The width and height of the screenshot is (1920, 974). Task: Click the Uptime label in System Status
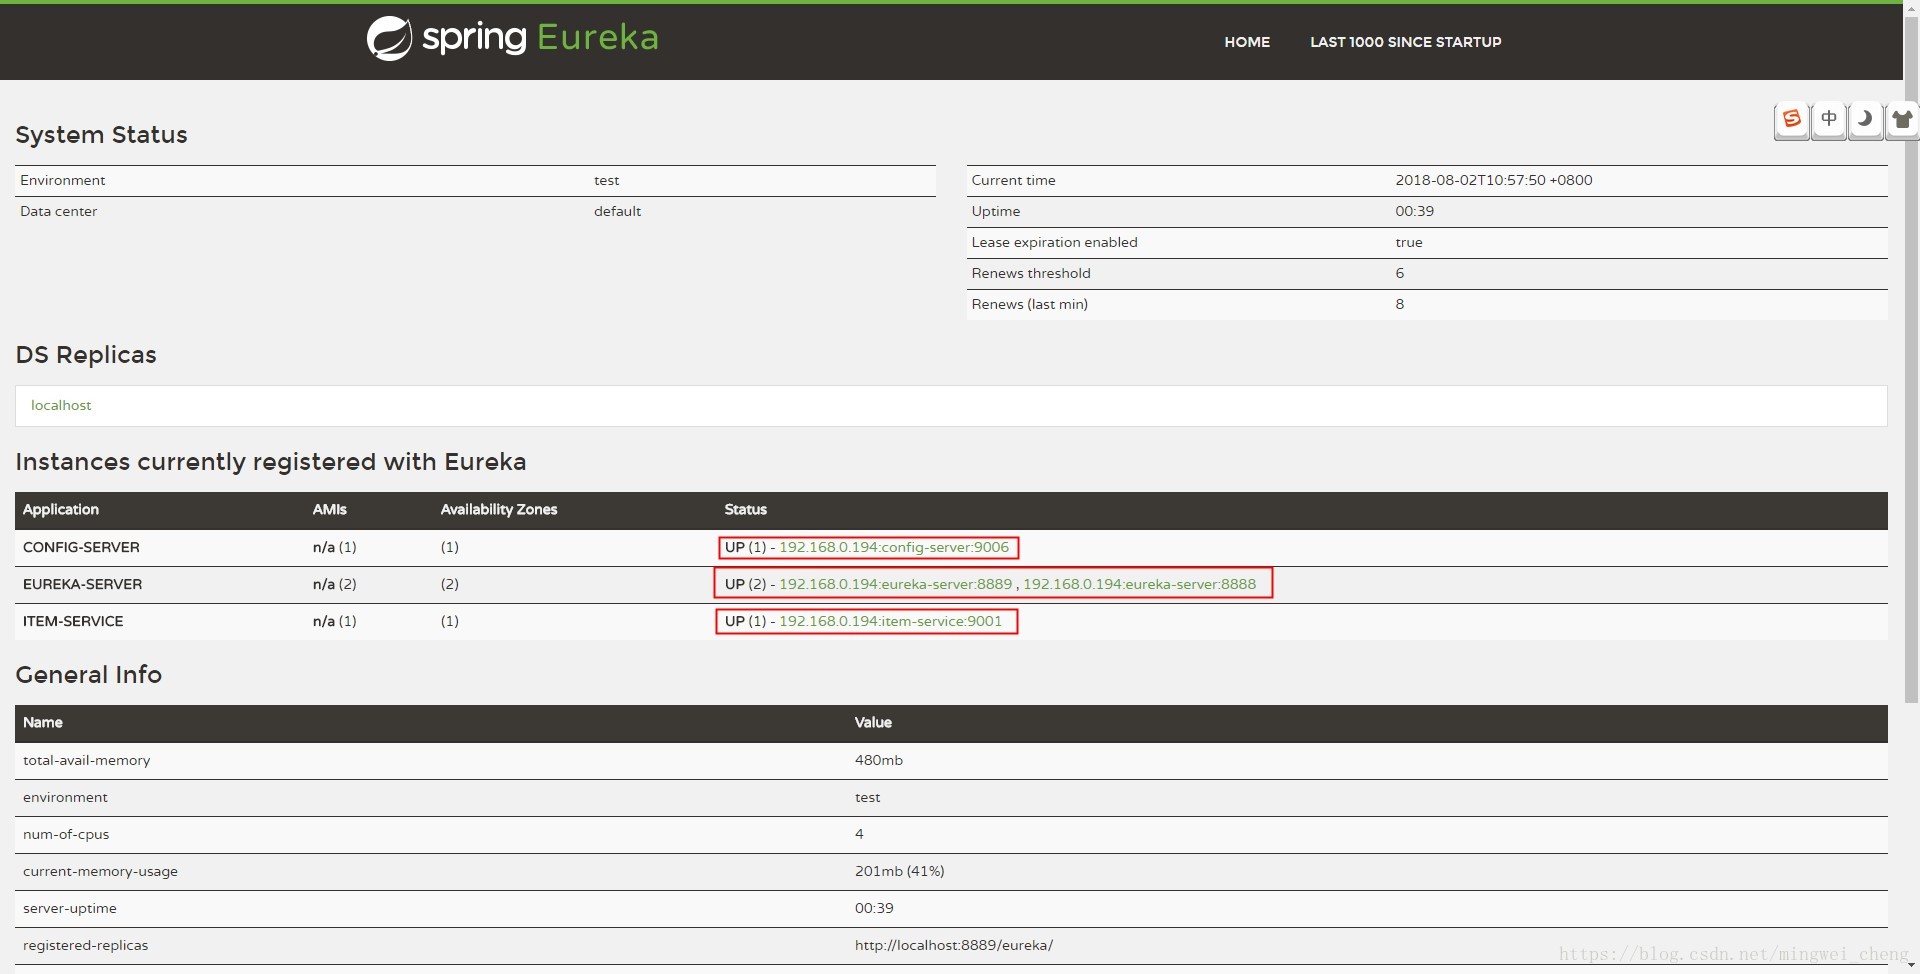(995, 211)
